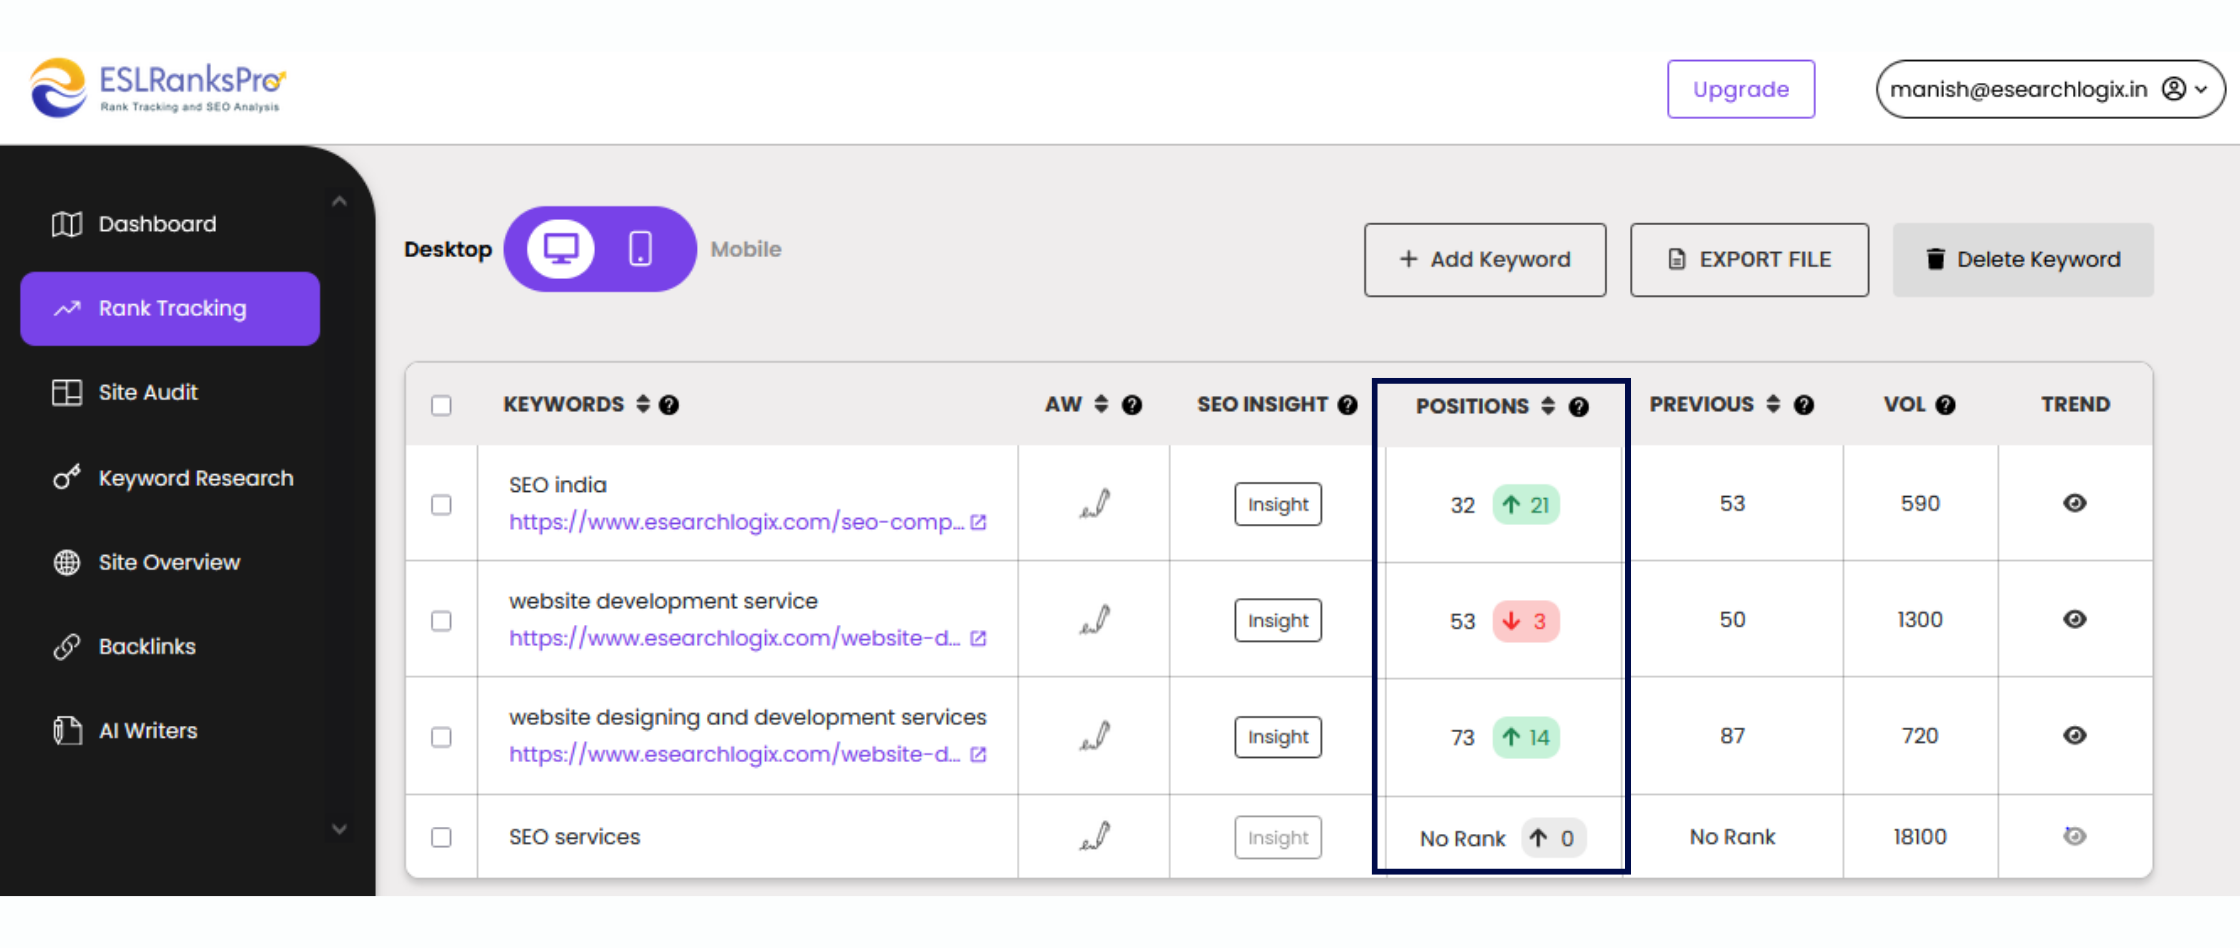2240x948 pixels.
Task: Click position change badge up 14
Action: [x=1526, y=737]
